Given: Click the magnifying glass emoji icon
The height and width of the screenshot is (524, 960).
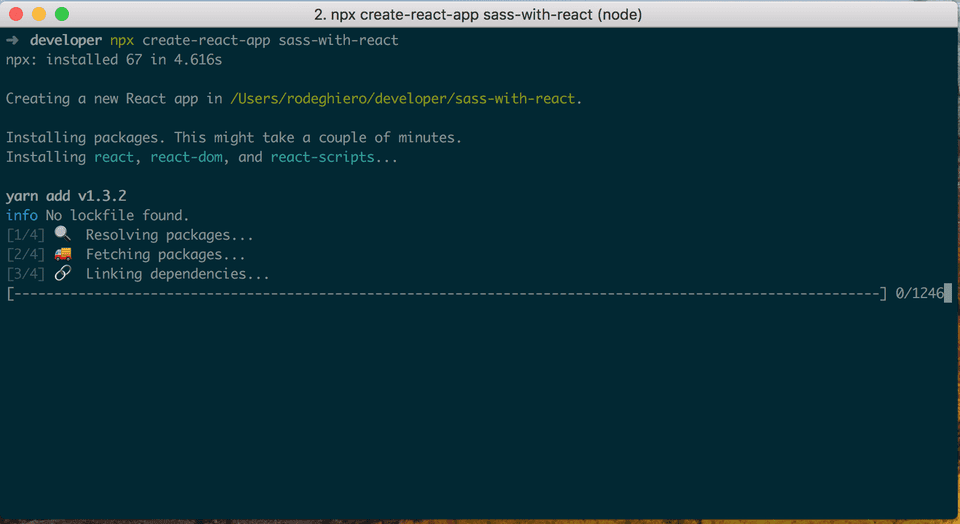Looking at the screenshot, I should [x=62, y=234].
